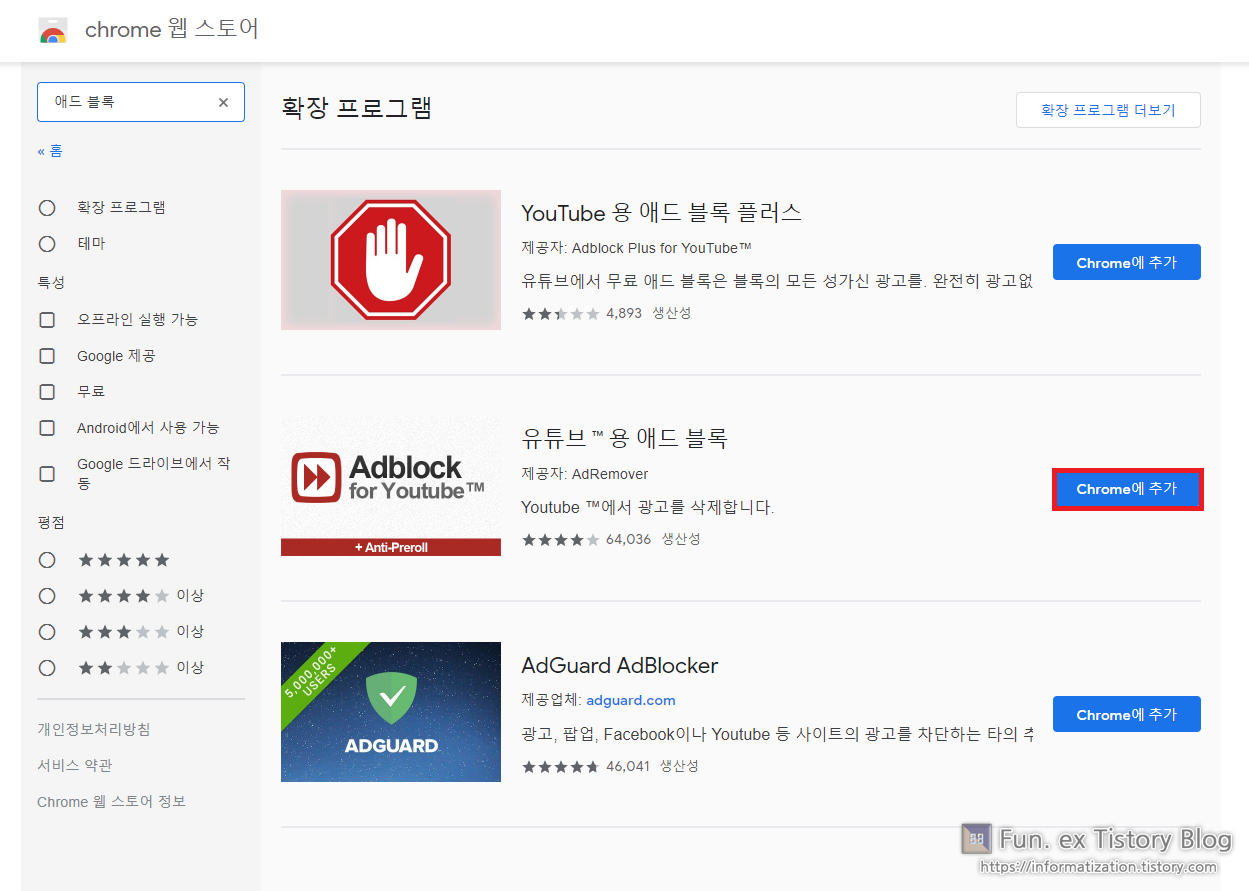The height and width of the screenshot is (891, 1249).
Task: Add YouTube 용 애드 블록 플러스 to Chrome
Action: tap(1127, 262)
